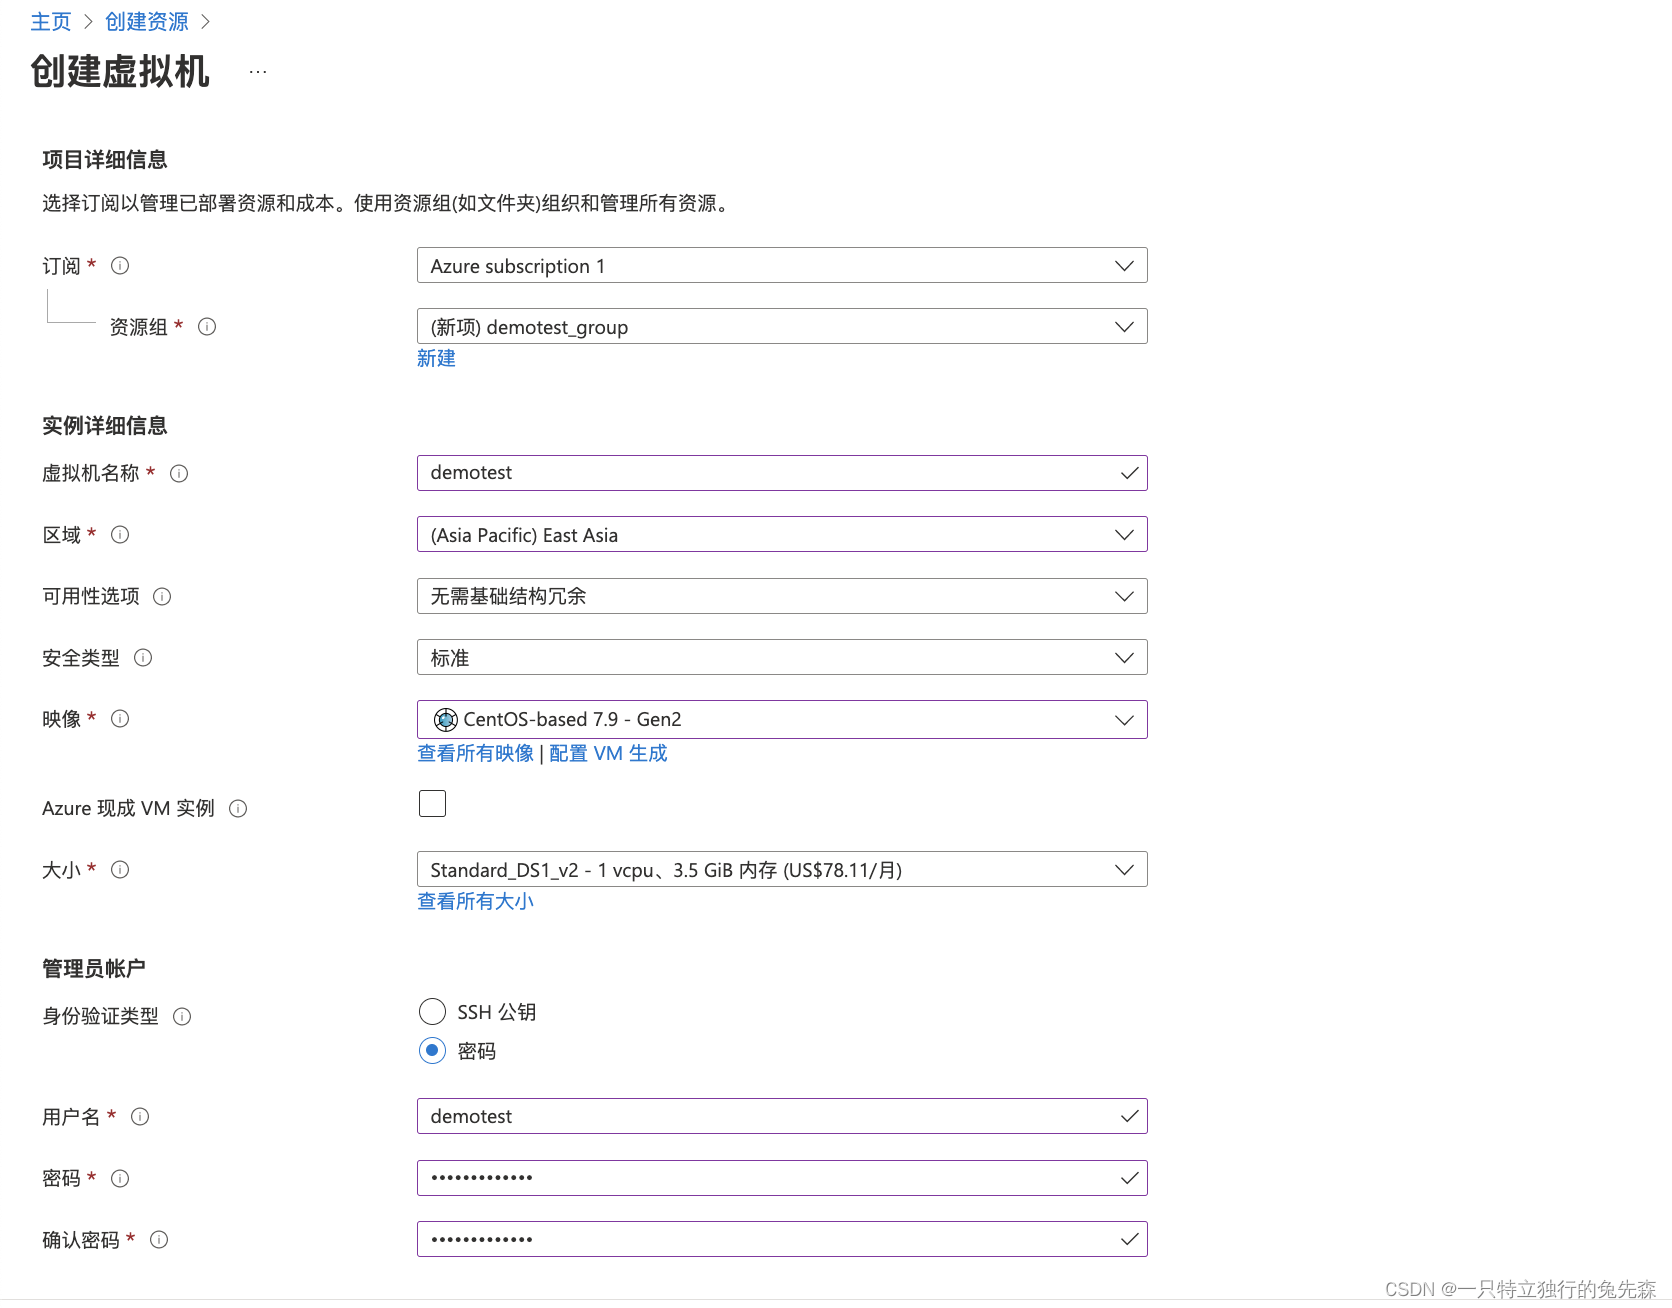Open the 资源组 dropdown demotest_group
The height and width of the screenshot is (1308, 1672).
coord(782,327)
